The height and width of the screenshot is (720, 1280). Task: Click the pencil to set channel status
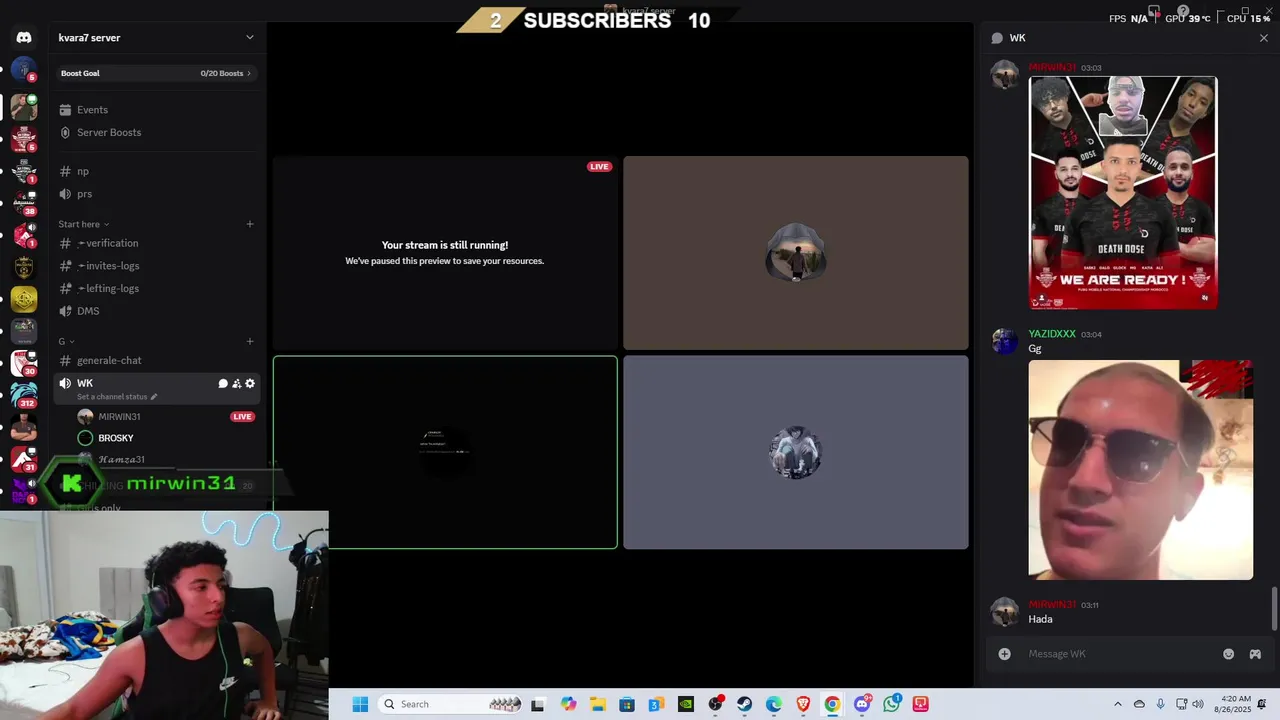pos(154,397)
